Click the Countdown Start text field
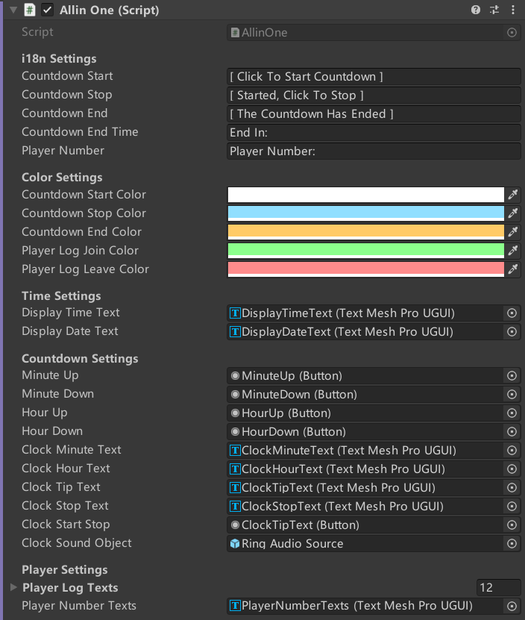 tap(374, 77)
